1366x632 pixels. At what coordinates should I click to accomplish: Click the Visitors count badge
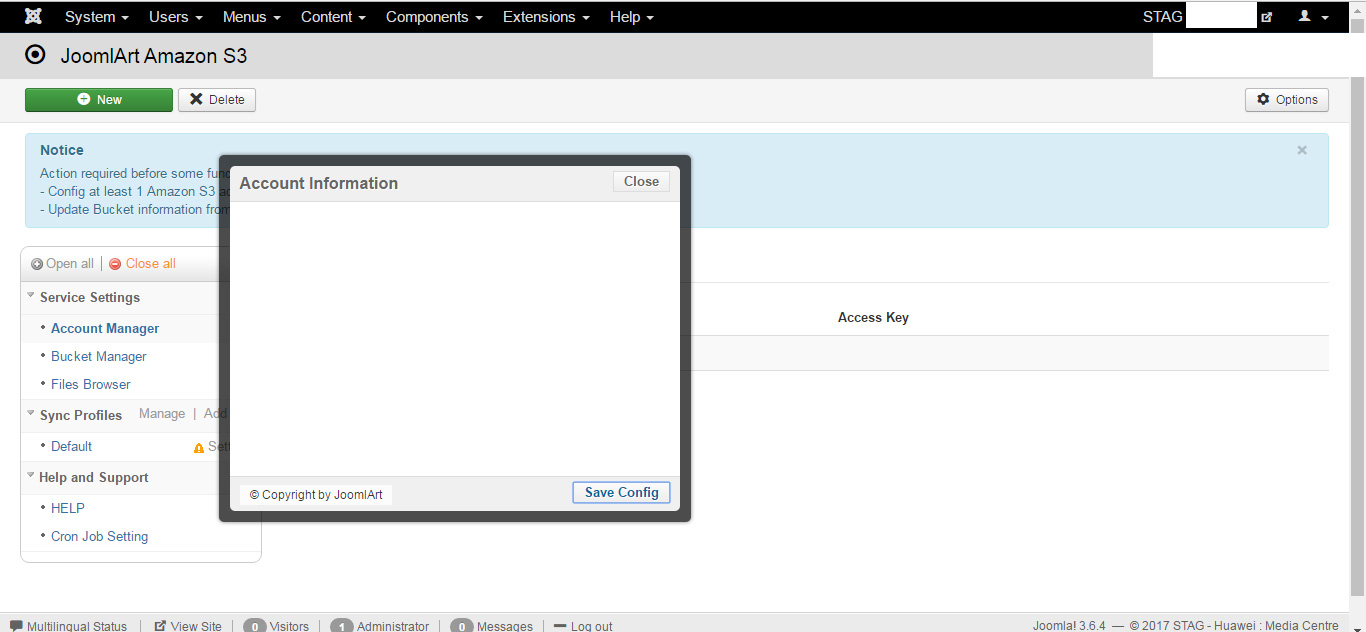click(x=255, y=626)
